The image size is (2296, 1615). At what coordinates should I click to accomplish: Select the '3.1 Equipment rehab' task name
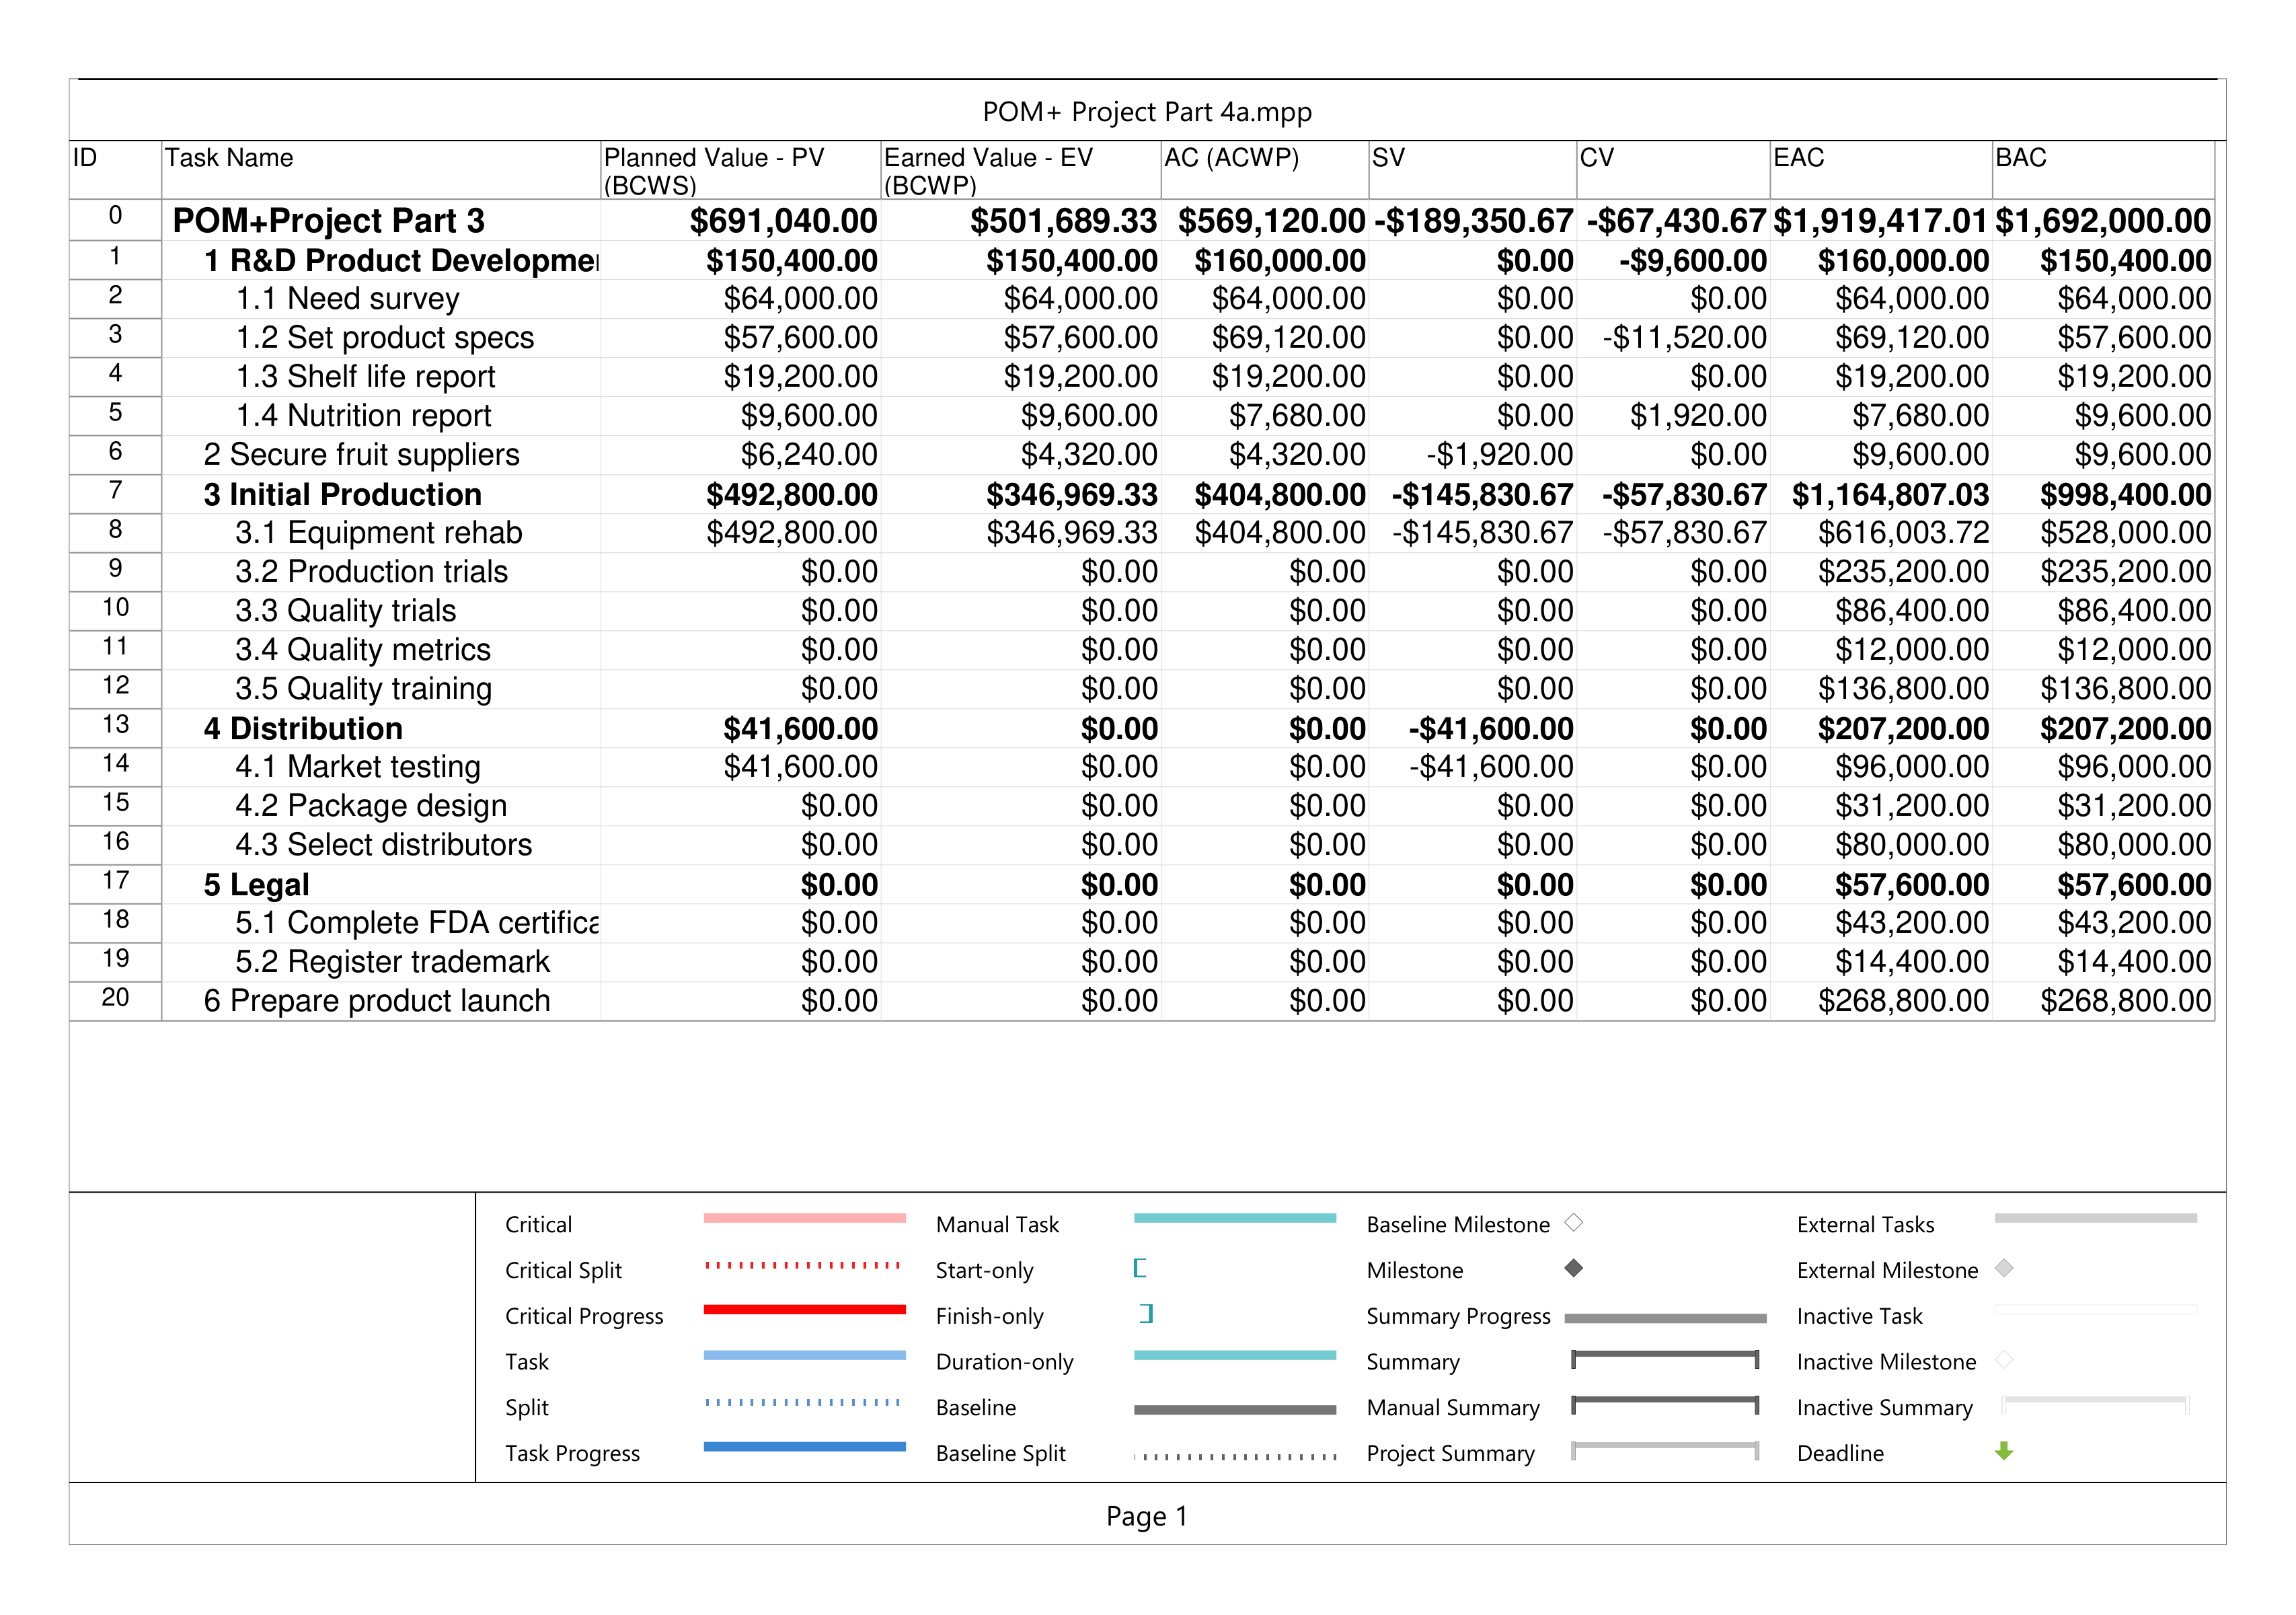378,532
